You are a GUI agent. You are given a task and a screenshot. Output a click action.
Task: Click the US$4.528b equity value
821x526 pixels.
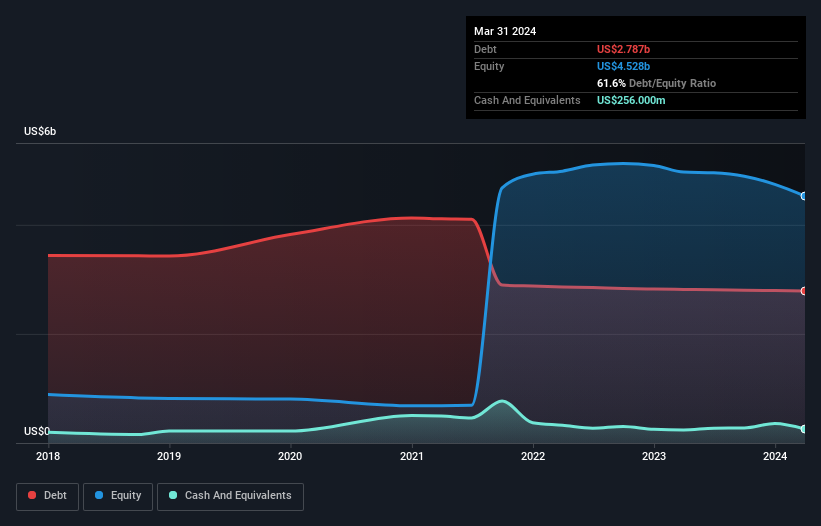[x=623, y=66]
